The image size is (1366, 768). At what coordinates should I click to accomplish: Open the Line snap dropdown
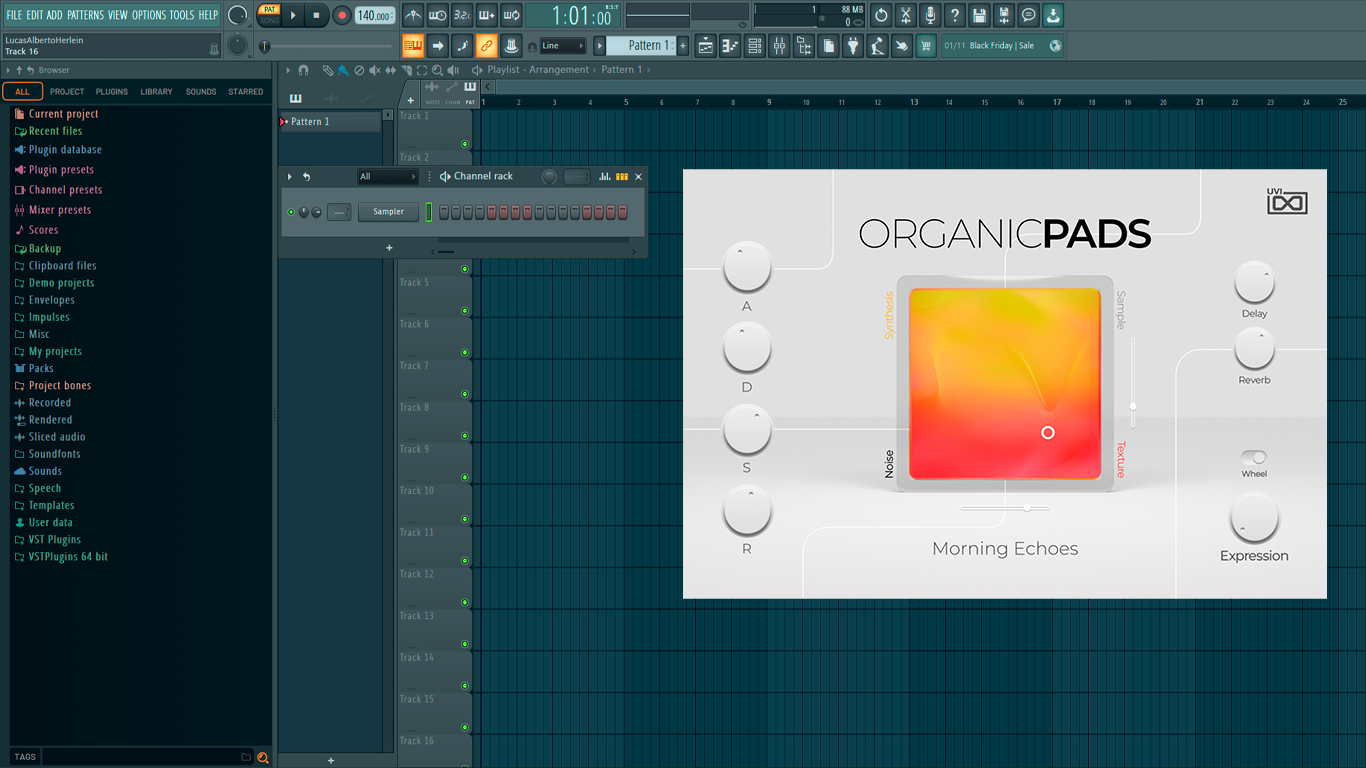tap(563, 46)
